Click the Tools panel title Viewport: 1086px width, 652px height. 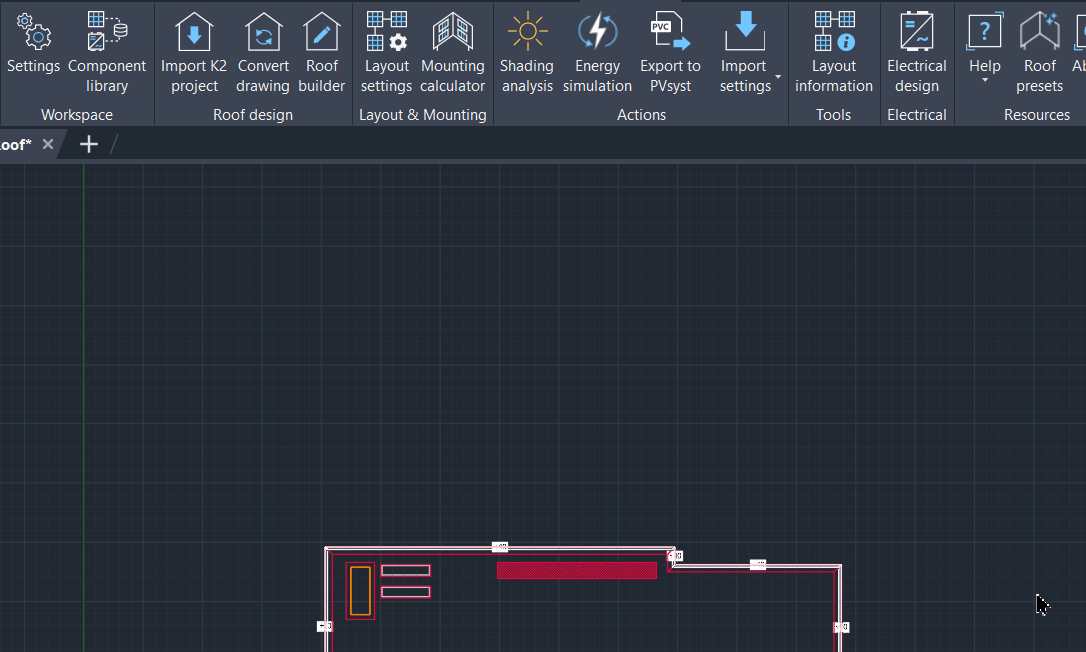point(833,115)
